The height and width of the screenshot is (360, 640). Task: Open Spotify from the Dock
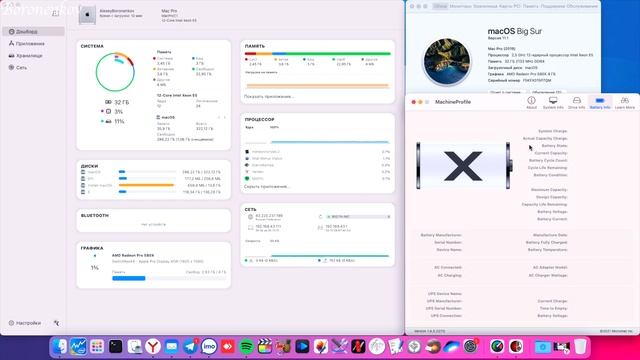(246, 347)
